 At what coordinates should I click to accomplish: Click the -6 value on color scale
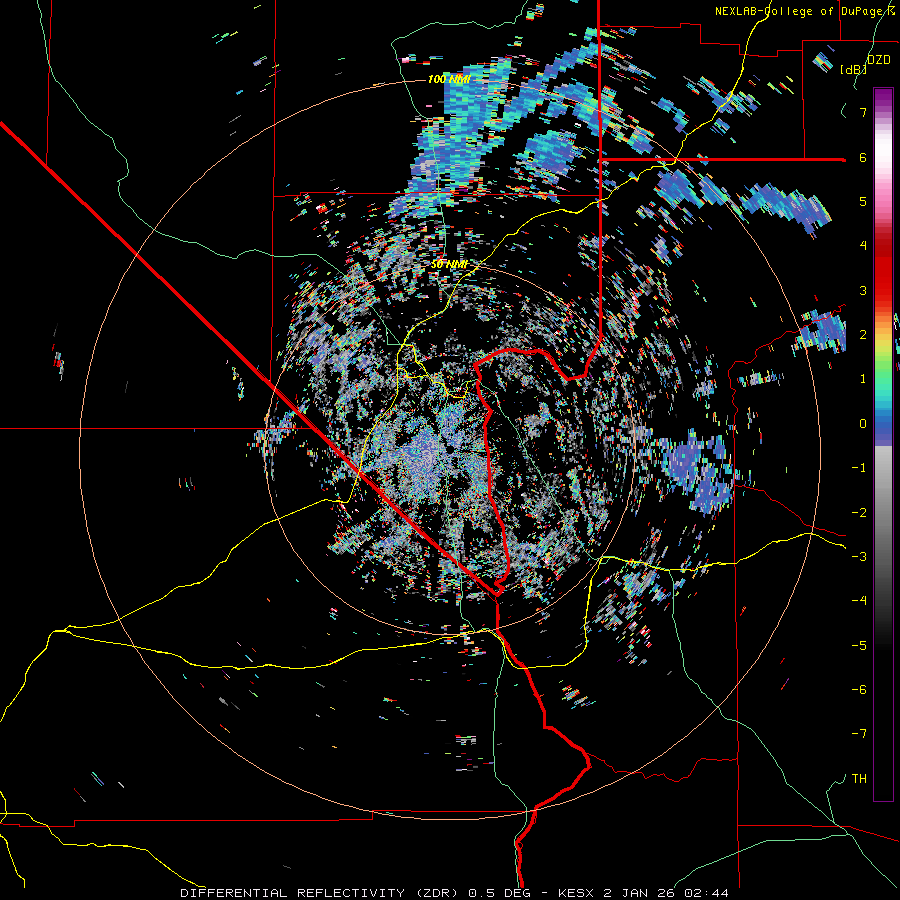[x=859, y=690]
